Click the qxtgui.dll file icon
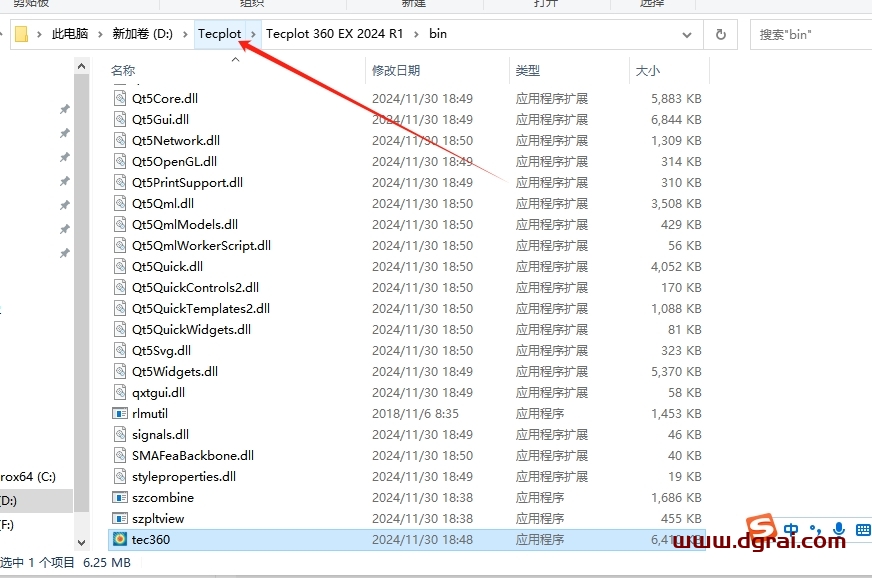Screen dimensions: 872x578 coord(120,393)
